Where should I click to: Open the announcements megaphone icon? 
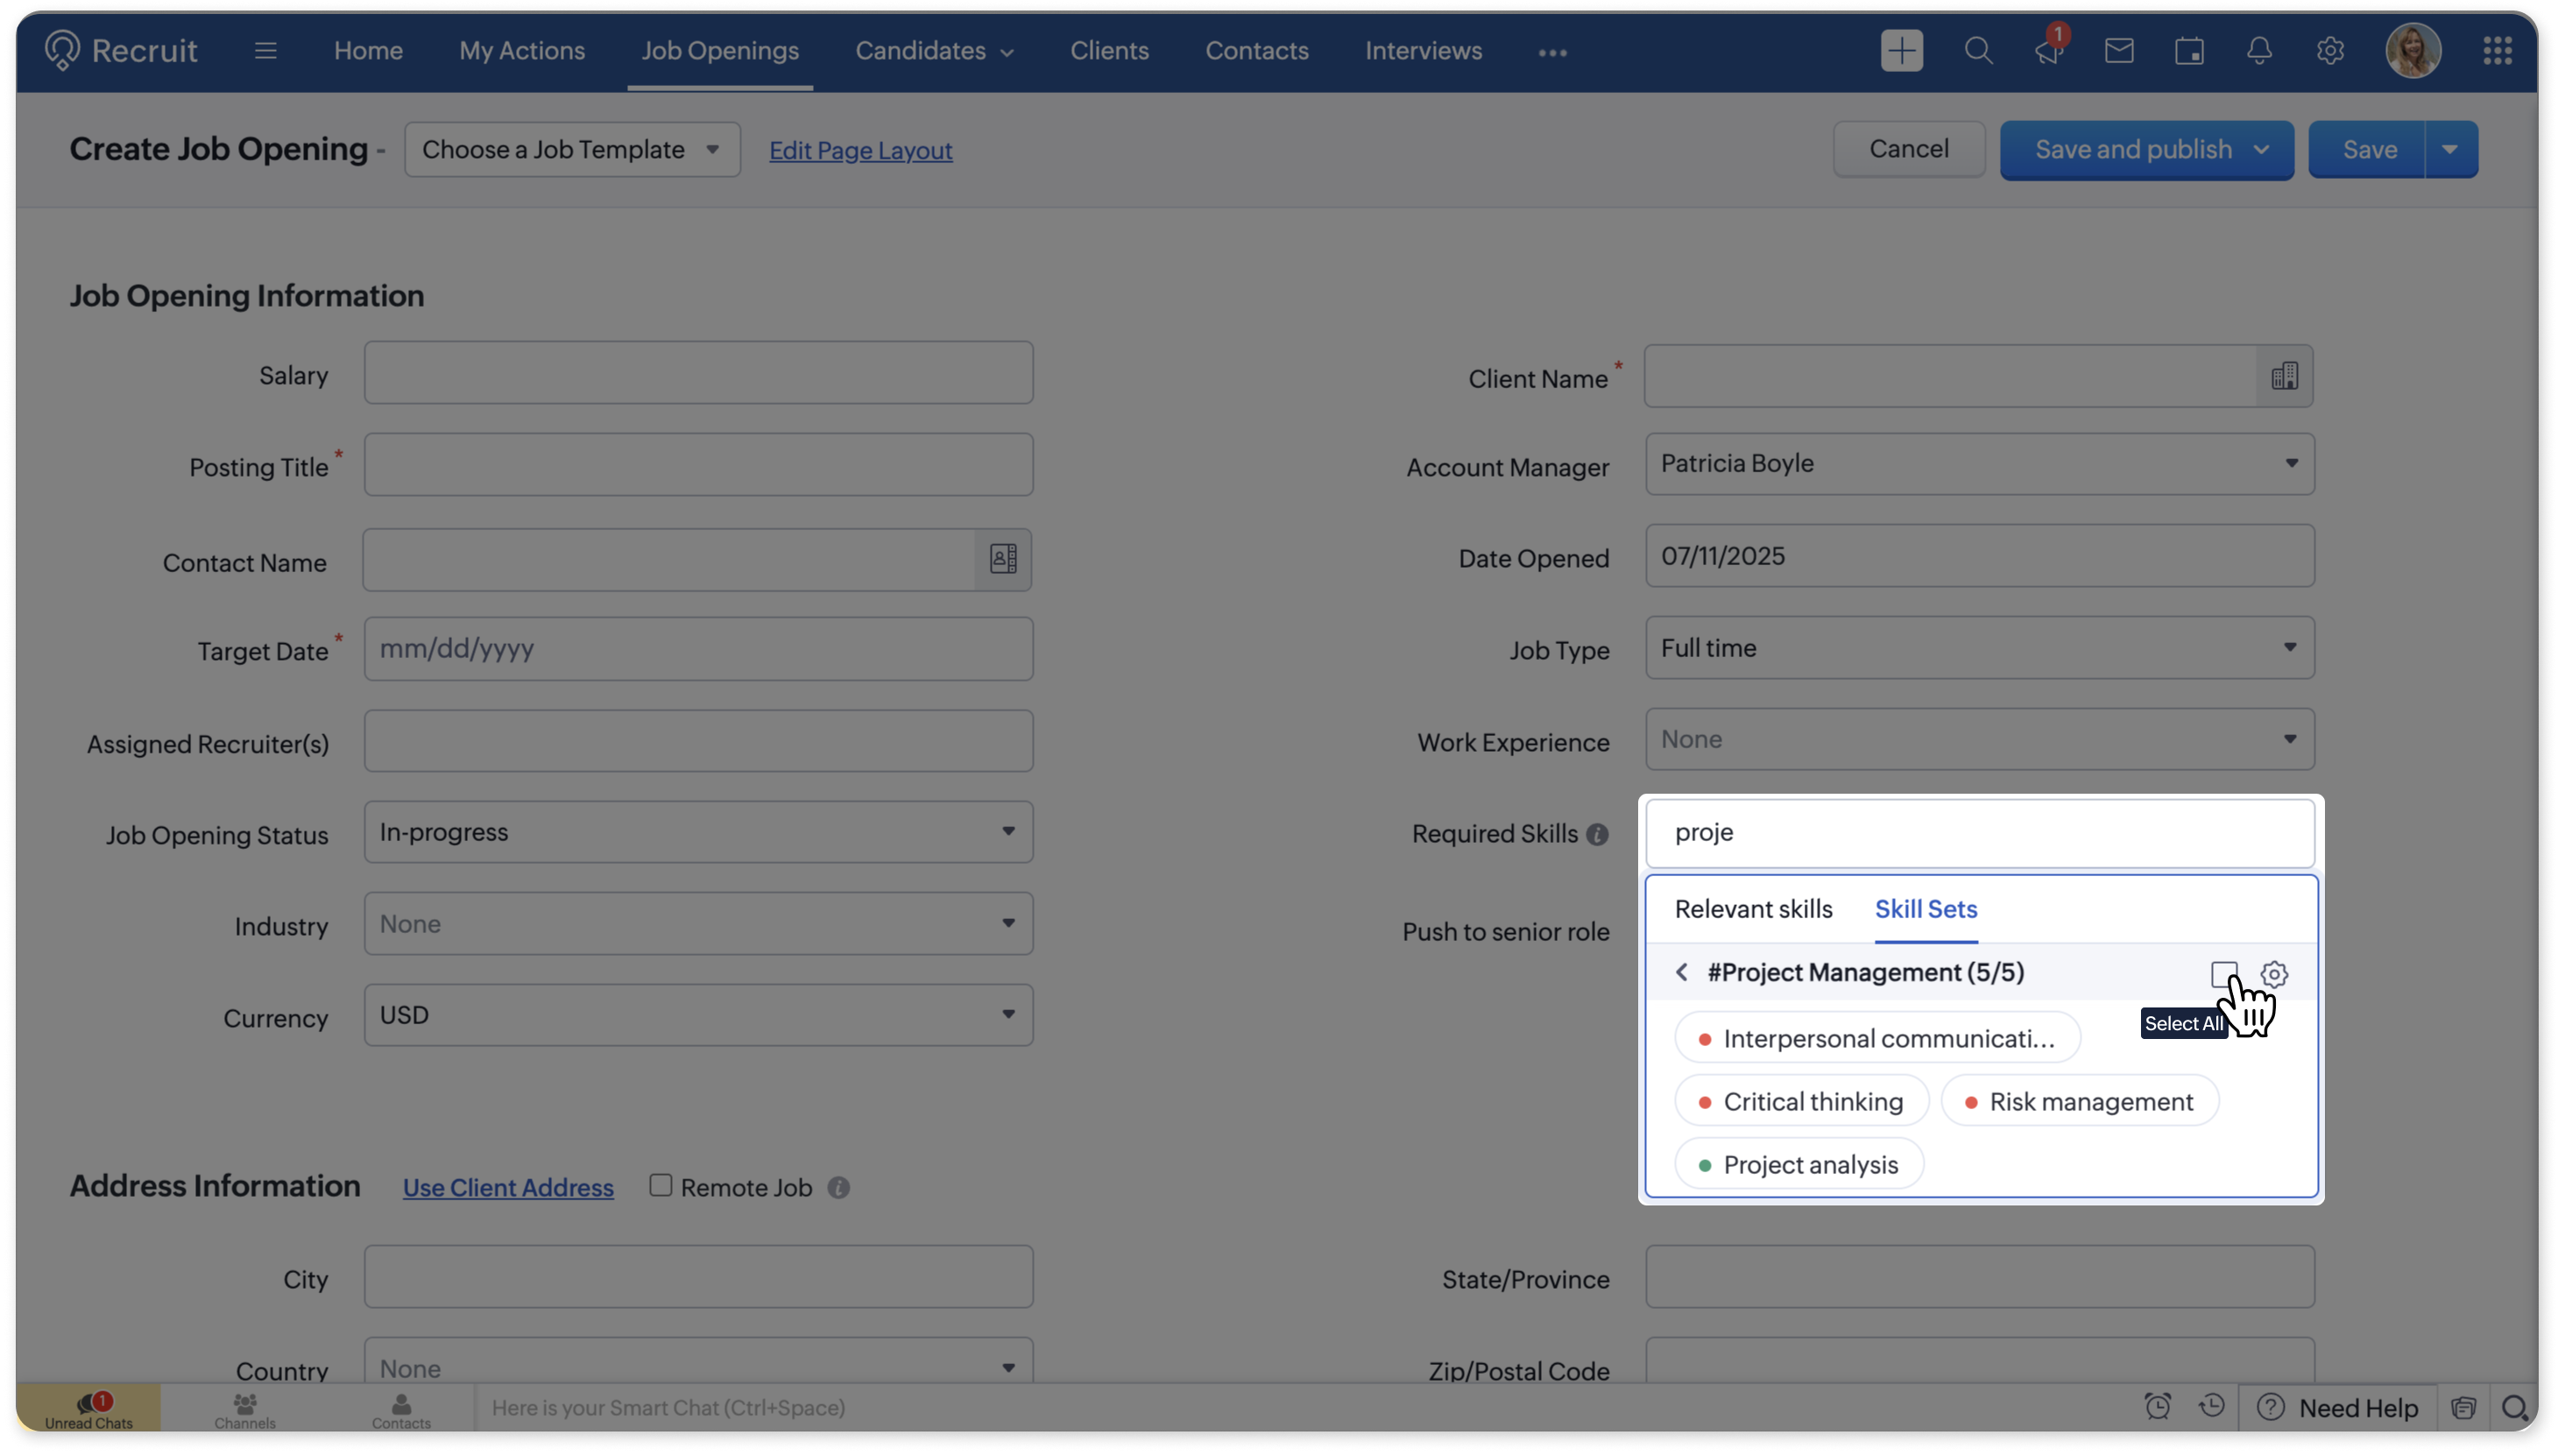2047,51
